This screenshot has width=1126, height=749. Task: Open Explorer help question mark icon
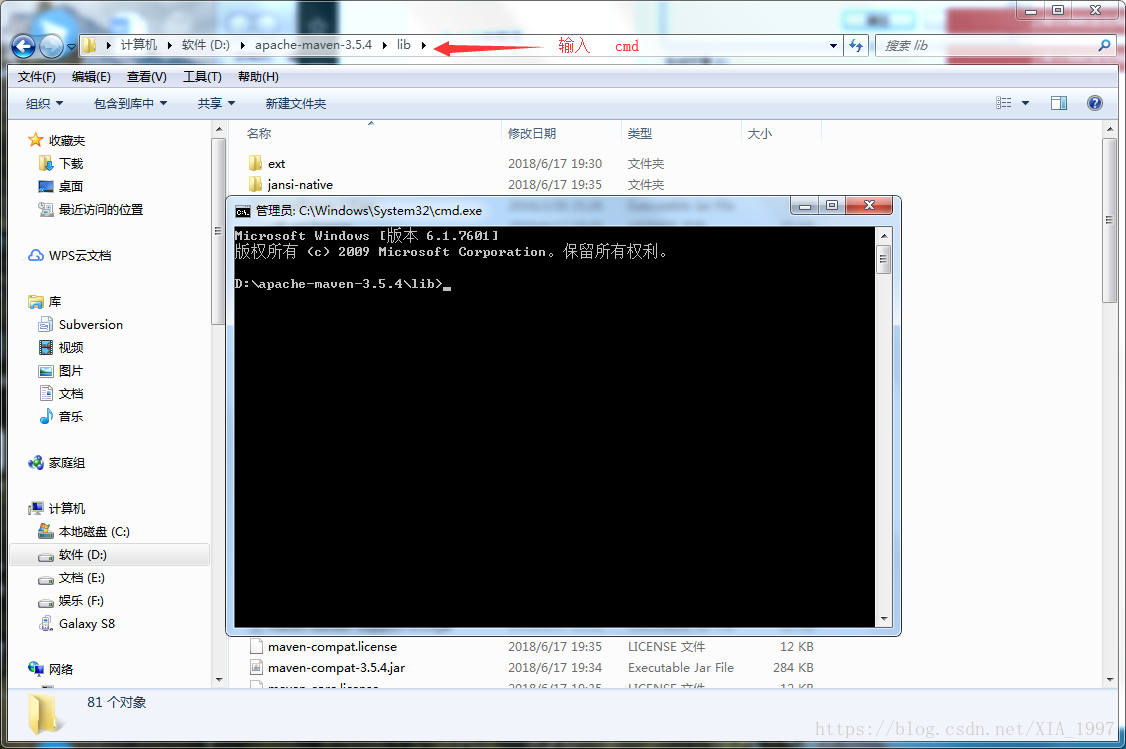(x=1094, y=103)
